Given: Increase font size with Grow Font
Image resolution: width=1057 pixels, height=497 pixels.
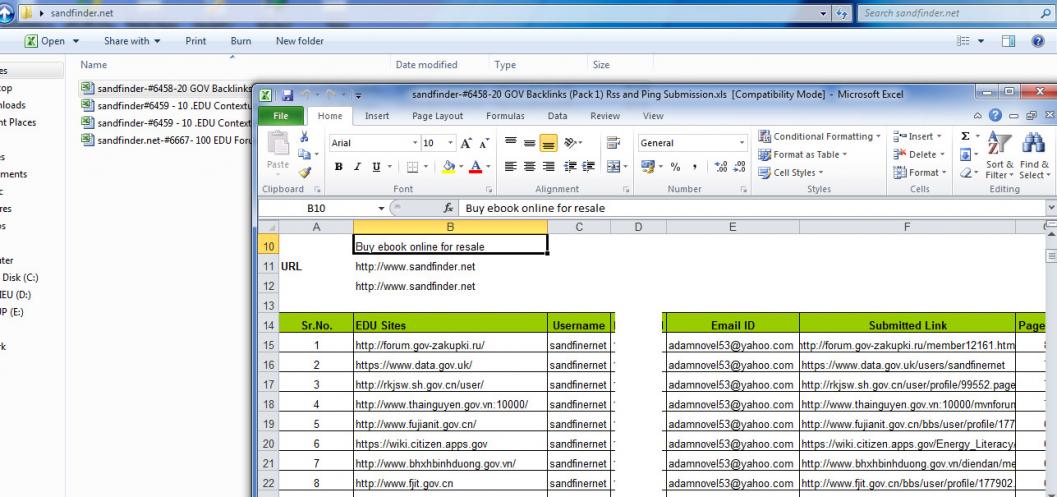Looking at the screenshot, I should click(466, 143).
